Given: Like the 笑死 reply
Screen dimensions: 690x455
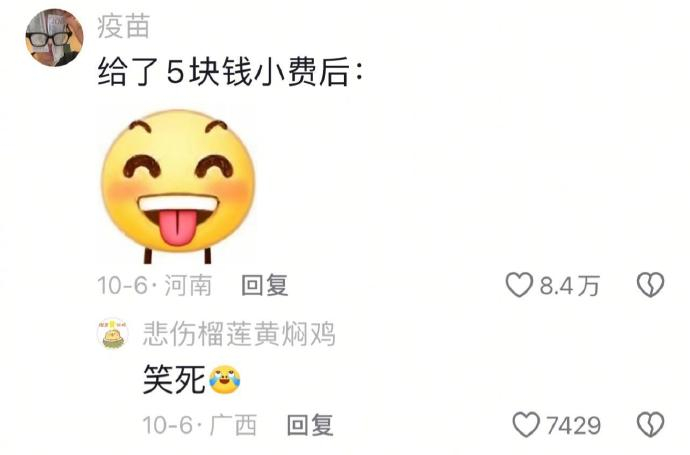Looking at the screenshot, I should tap(526, 425).
